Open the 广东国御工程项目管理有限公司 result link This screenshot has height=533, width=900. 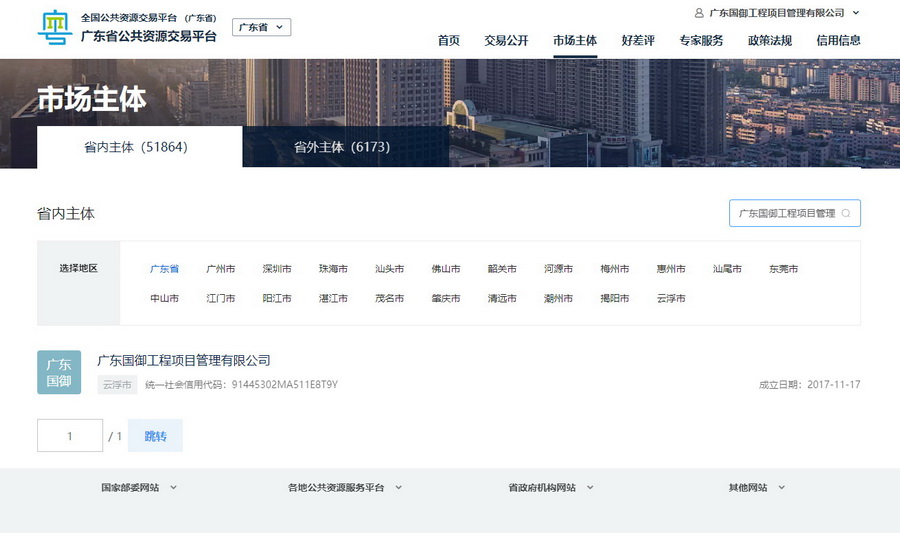pos(184,360)
